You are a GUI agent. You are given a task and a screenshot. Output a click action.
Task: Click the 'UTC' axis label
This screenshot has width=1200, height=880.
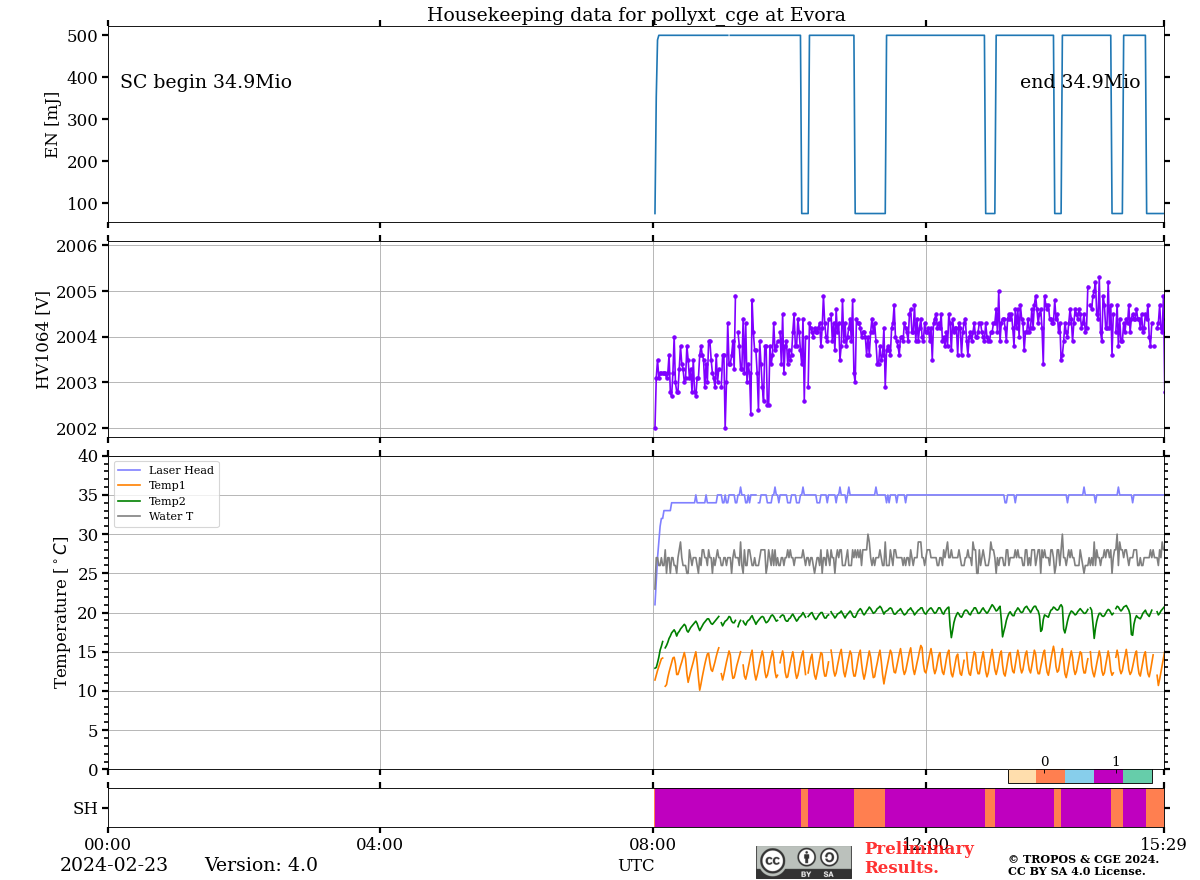coord(636,866)
